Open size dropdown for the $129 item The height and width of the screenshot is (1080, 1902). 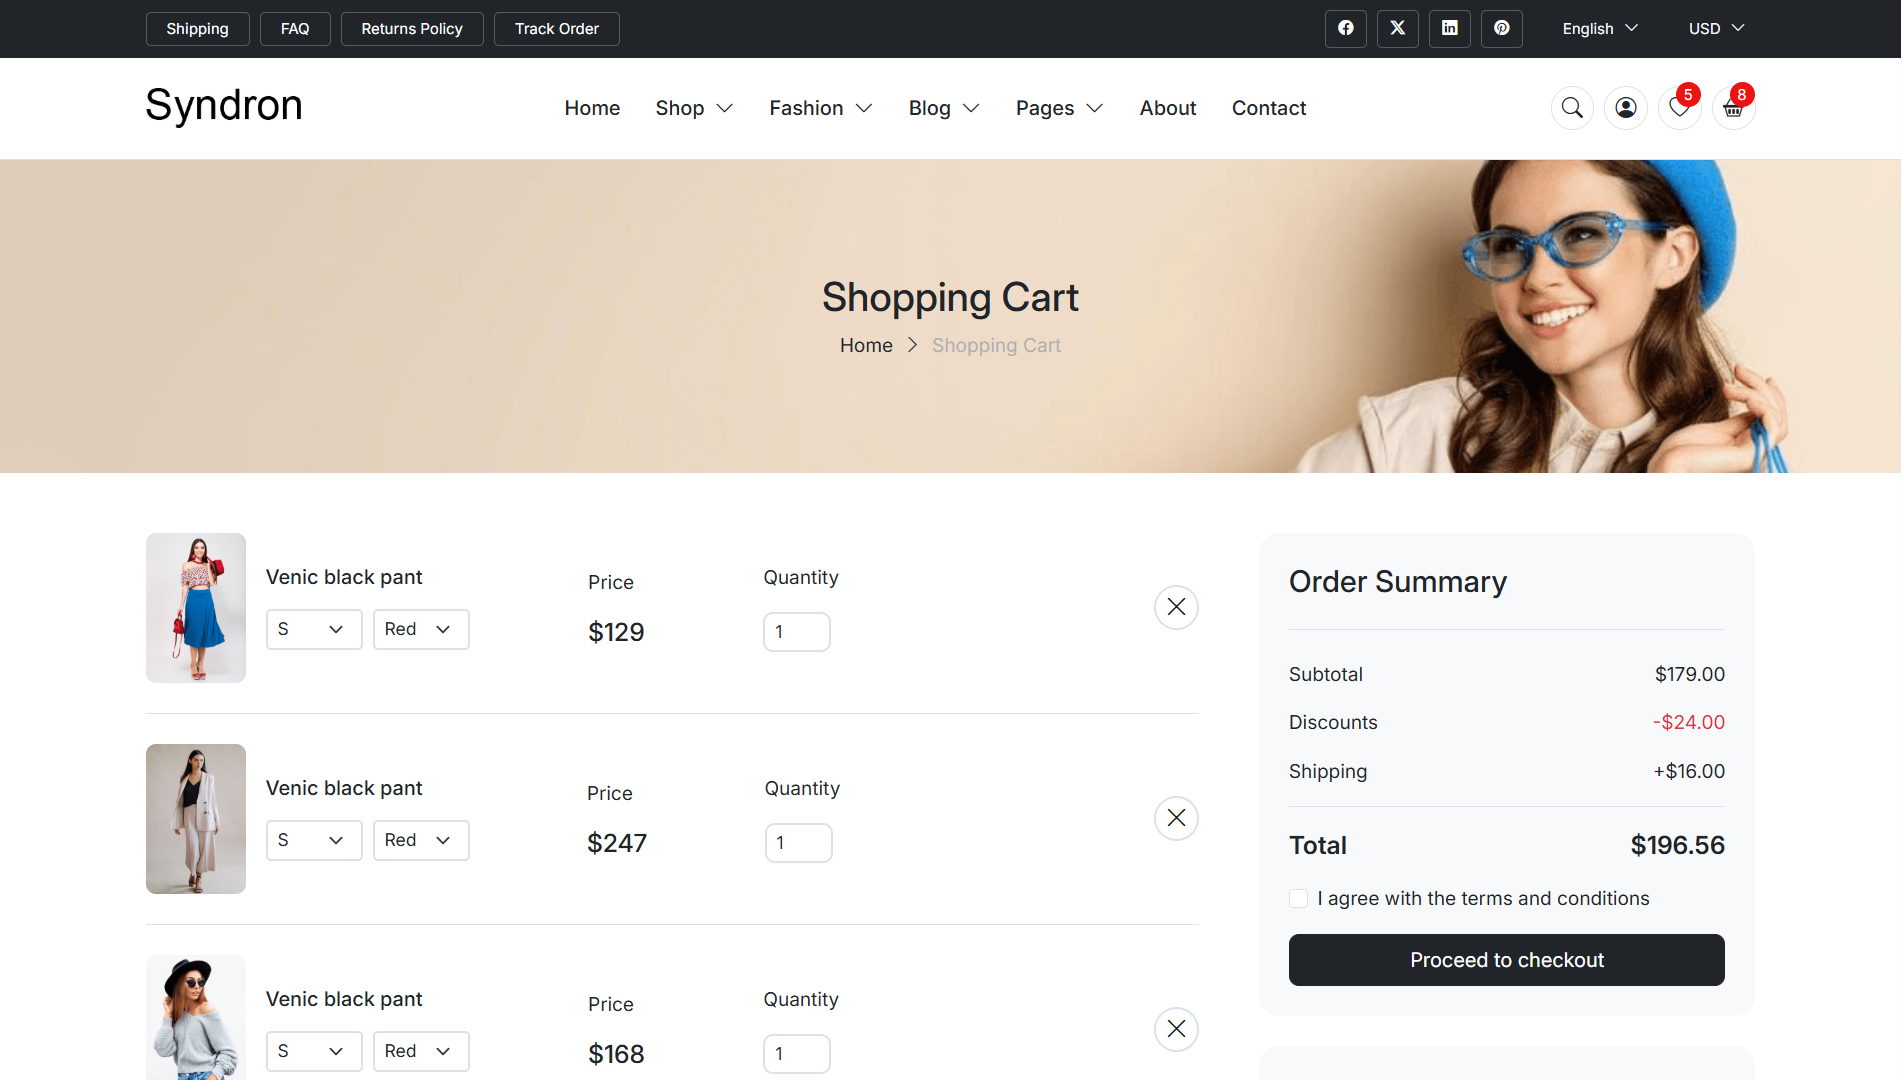[314, 629]
